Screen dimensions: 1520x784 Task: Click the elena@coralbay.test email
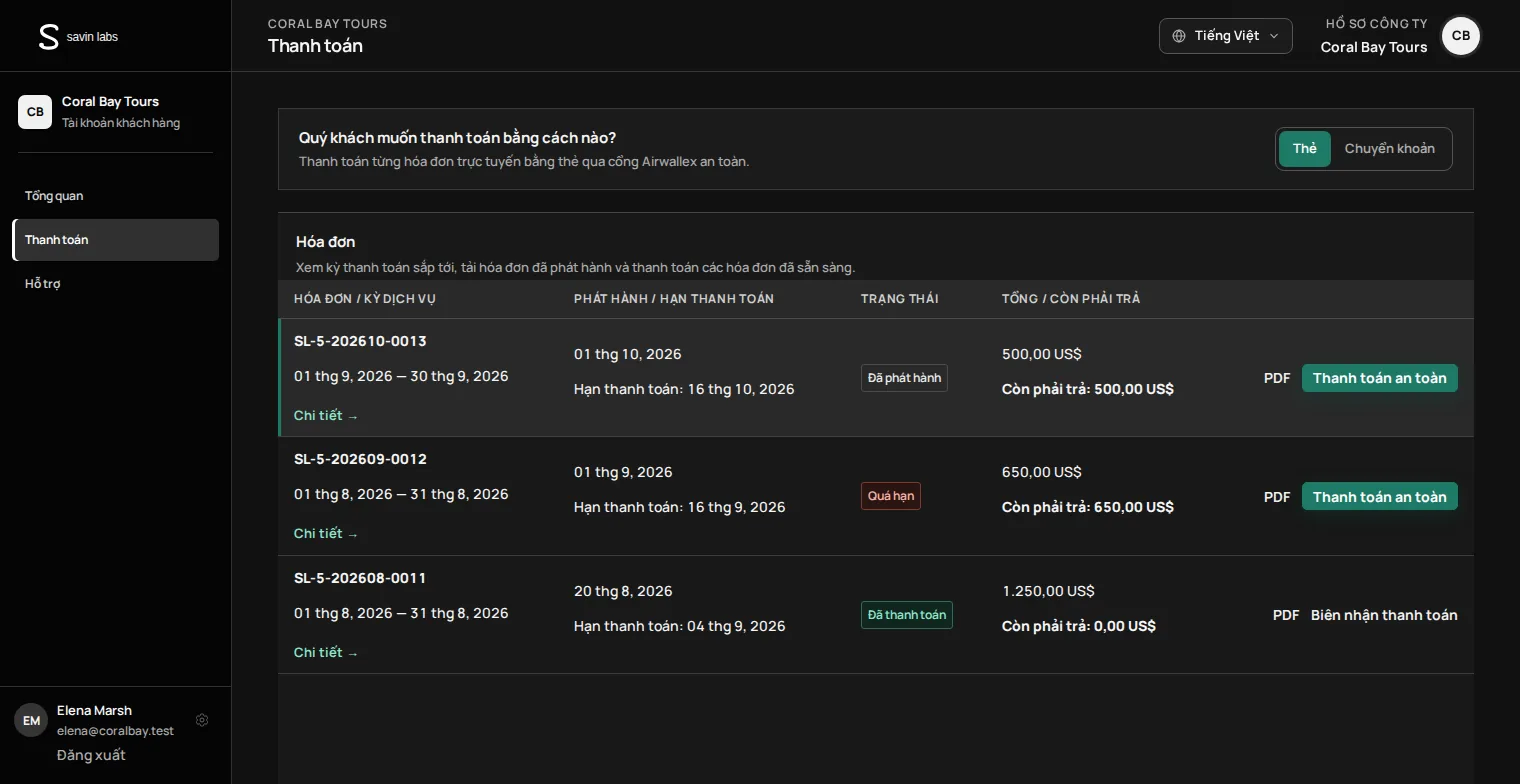click(115, 731)
